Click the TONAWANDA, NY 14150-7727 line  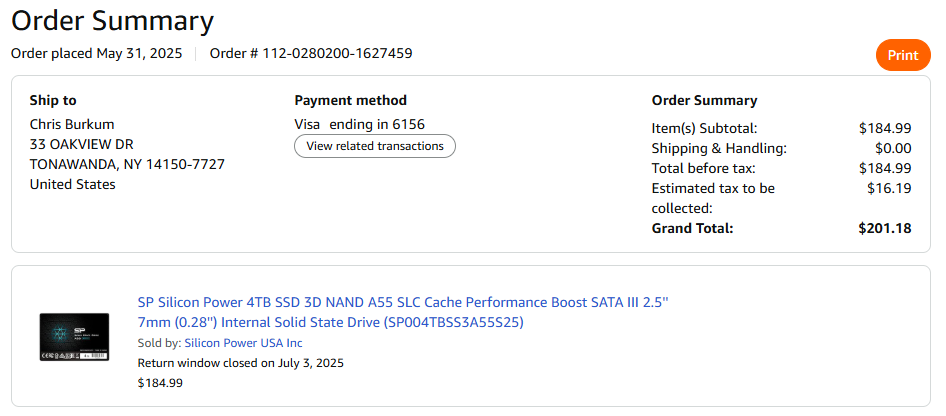(127, 164)
